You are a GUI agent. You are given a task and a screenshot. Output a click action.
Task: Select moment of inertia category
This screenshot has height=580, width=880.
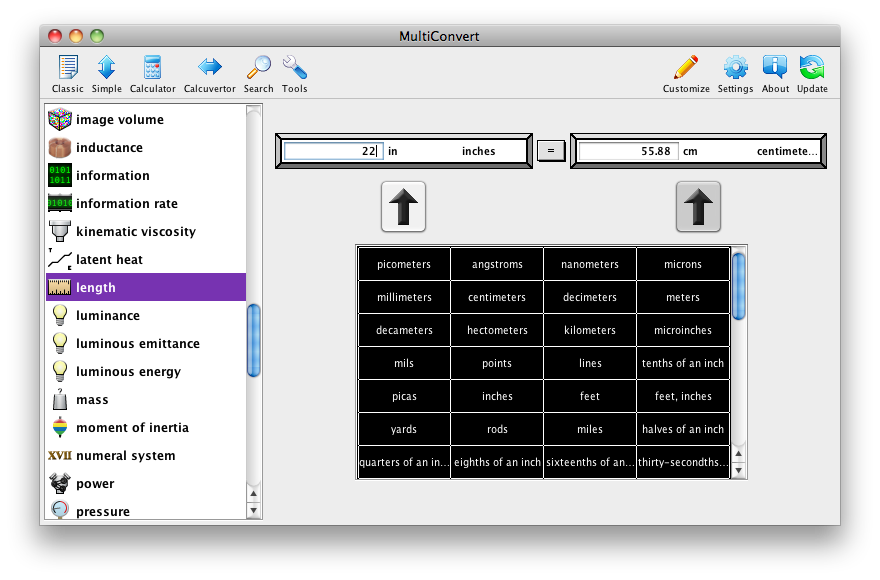pyautogui.click(x=146, y=428)
